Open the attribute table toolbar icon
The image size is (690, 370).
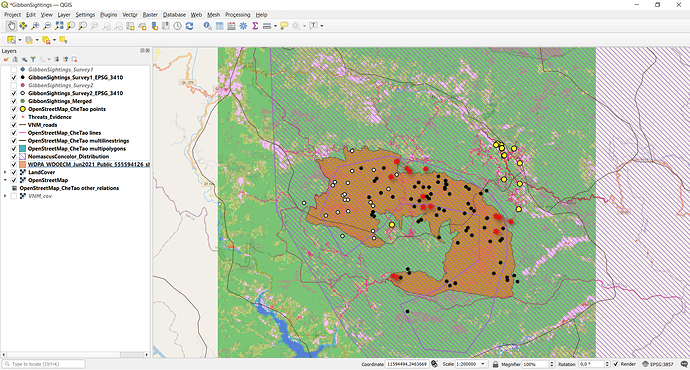click(220, 26)
